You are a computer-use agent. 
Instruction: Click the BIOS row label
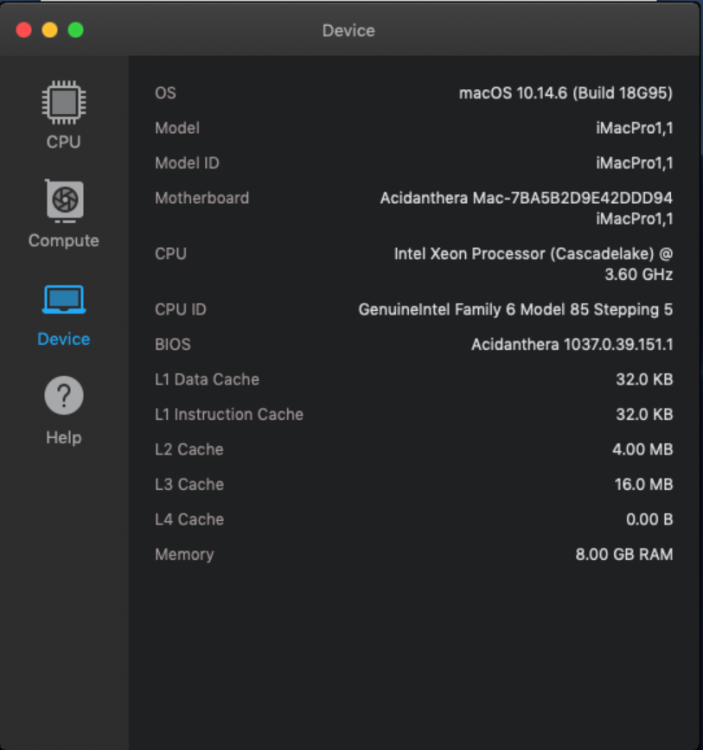pos(173,344)
